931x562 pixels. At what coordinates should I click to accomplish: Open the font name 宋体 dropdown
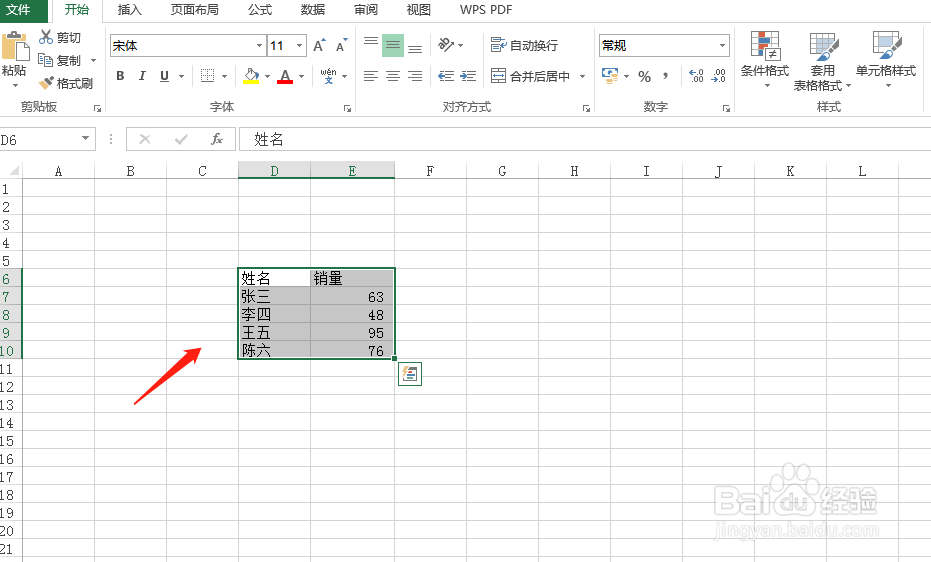tap(259, 46)
